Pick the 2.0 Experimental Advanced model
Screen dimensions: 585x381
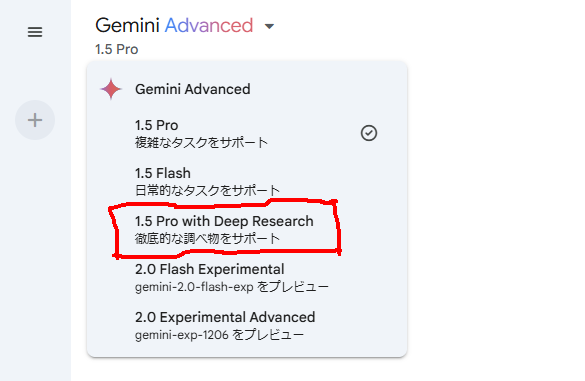(x=247, y=325)
